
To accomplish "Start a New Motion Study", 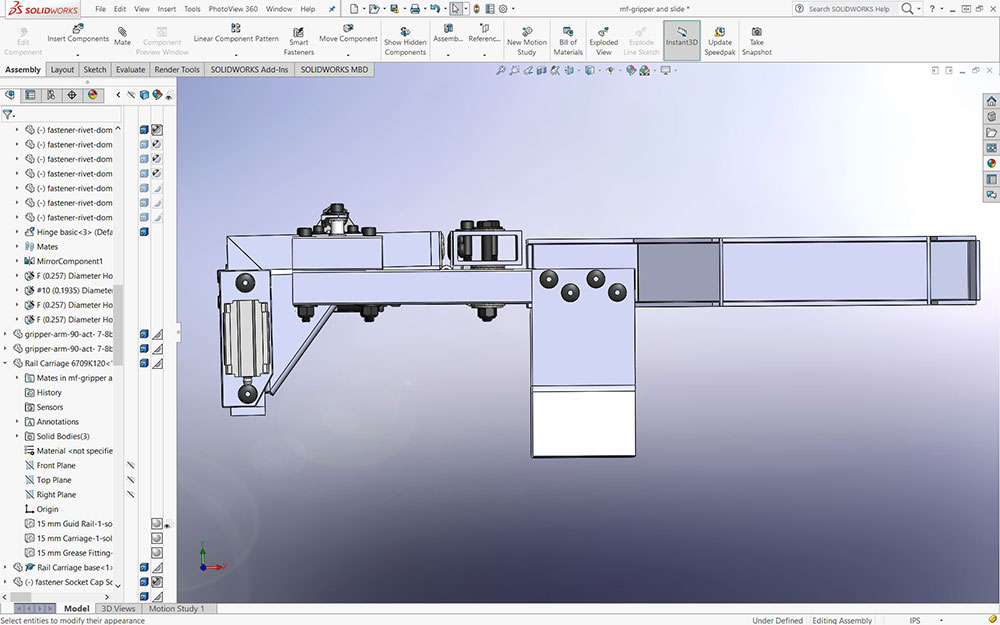I will click(527, 41).
